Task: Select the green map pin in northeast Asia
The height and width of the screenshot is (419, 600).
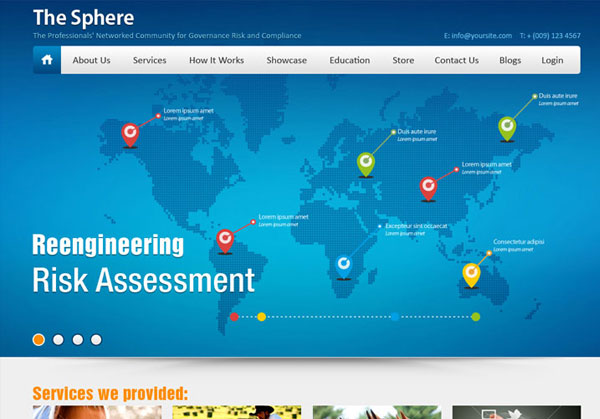Action: [507, 126]
